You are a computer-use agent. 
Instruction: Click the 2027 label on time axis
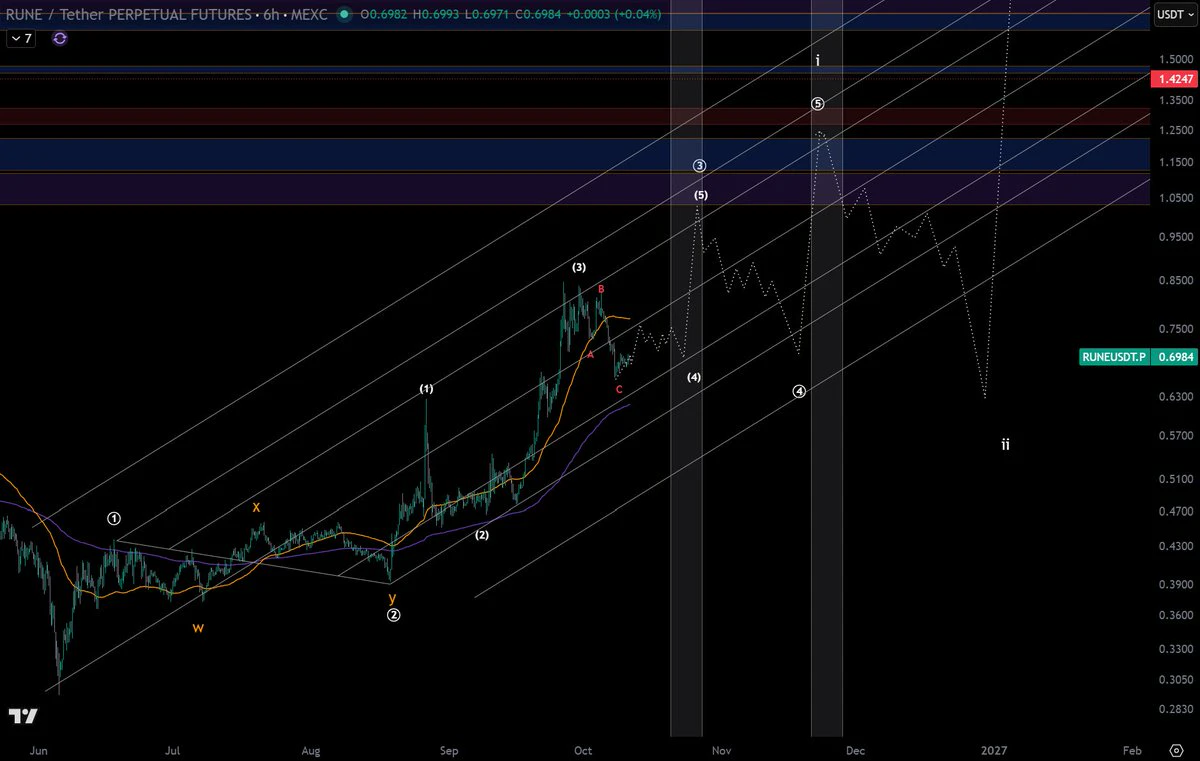click(994, 750)
